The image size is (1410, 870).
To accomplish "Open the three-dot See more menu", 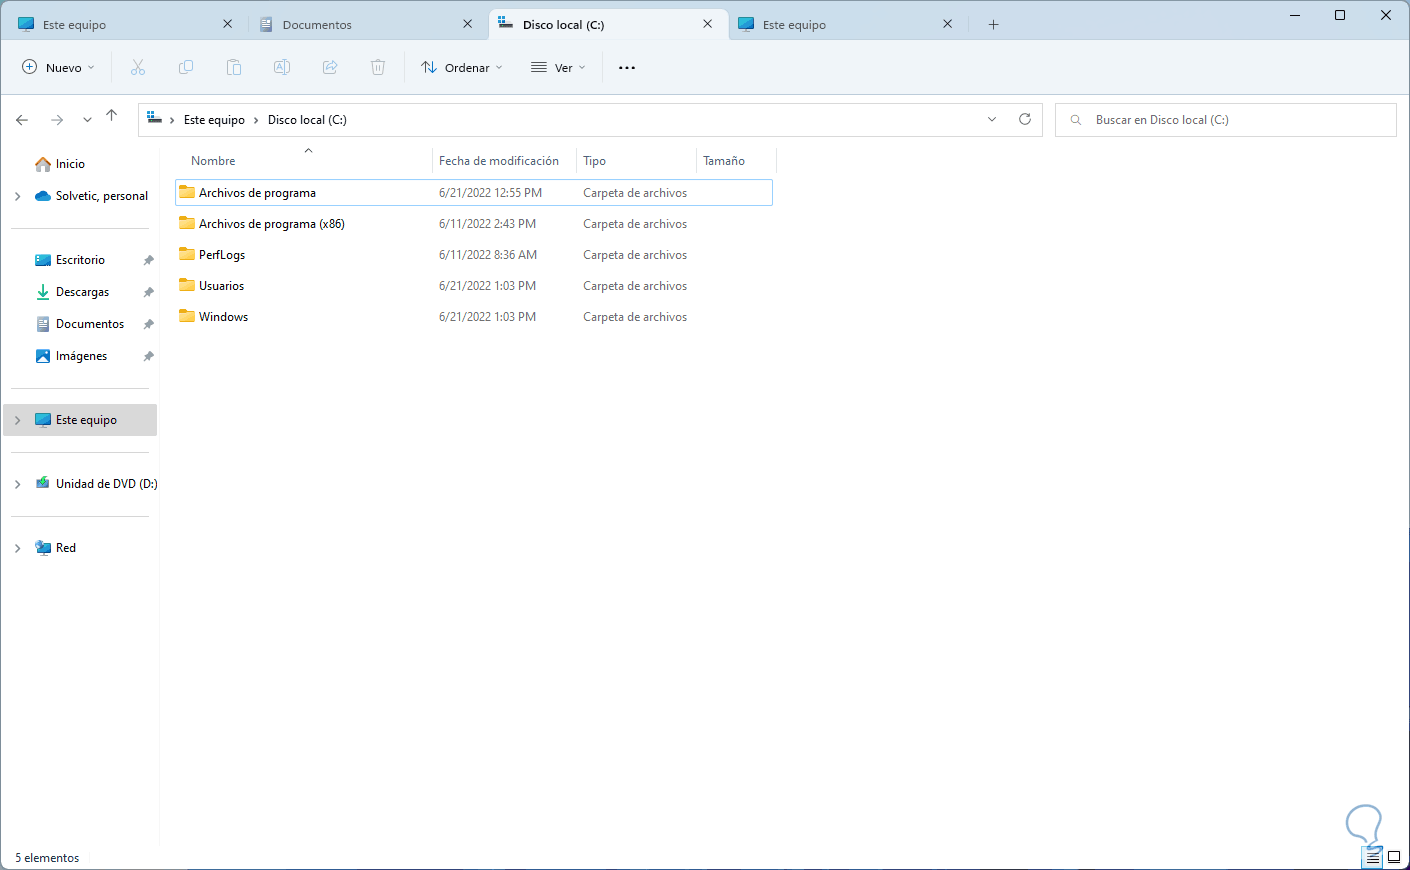I will pos(627,68).
